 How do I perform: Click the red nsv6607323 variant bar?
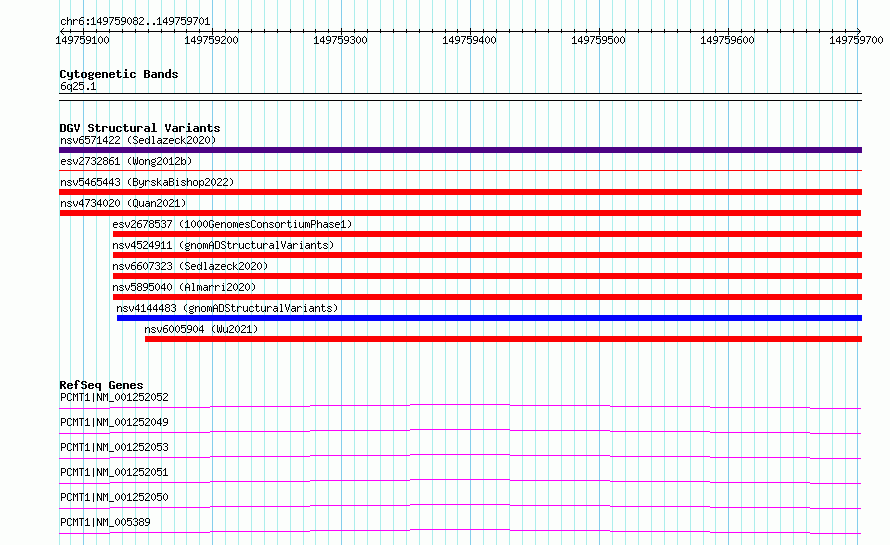click(488, 276)
